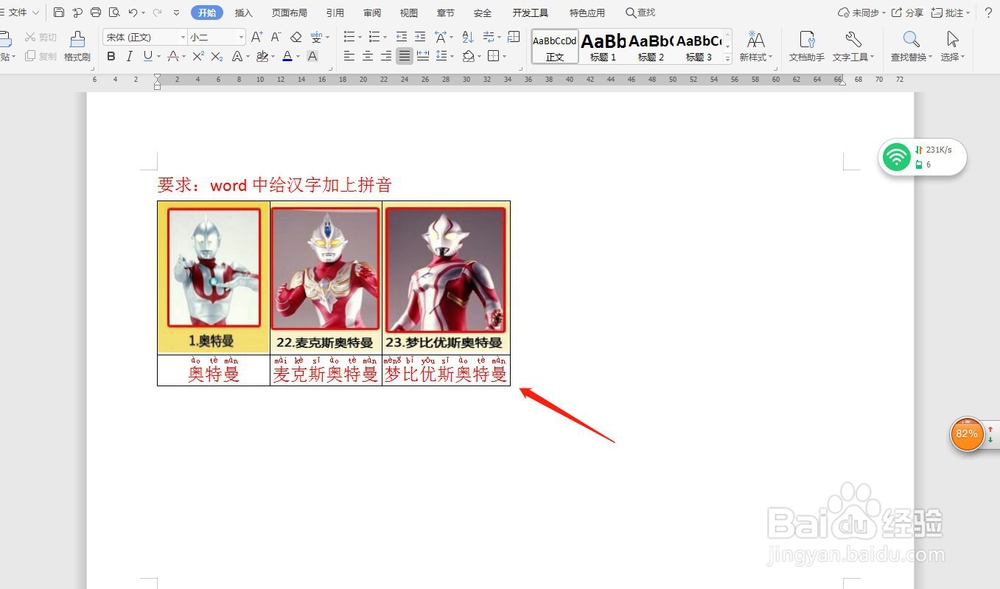1000x589 pixels.
Task: Apply the 正文 style
Action: pos(555,47)
